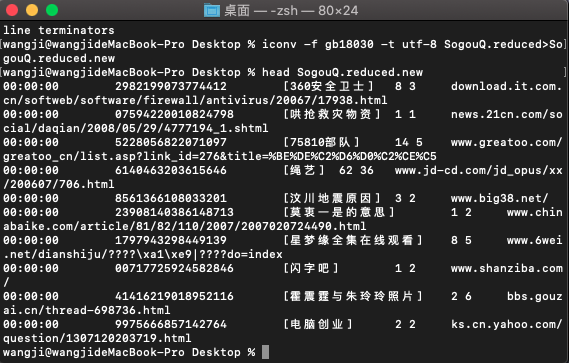Click user ID '00717725924582846'
The height and width of the screenshot is (363, 569).
pos(174,268)
